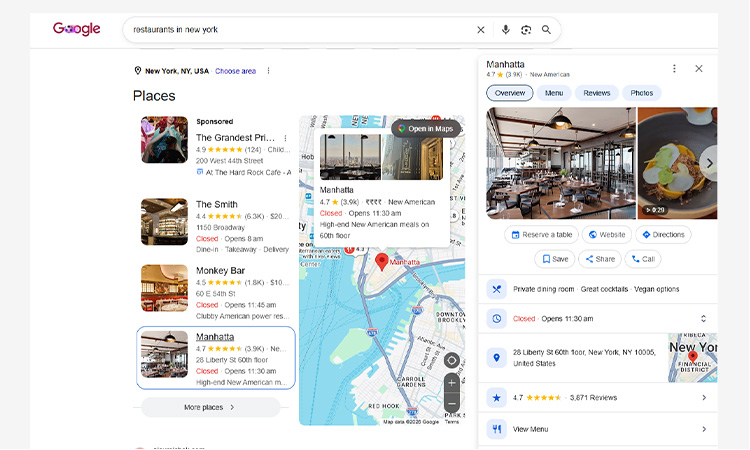
Task: Click the Choose area link
Action: pyautogui.click(x=235, y=71)
